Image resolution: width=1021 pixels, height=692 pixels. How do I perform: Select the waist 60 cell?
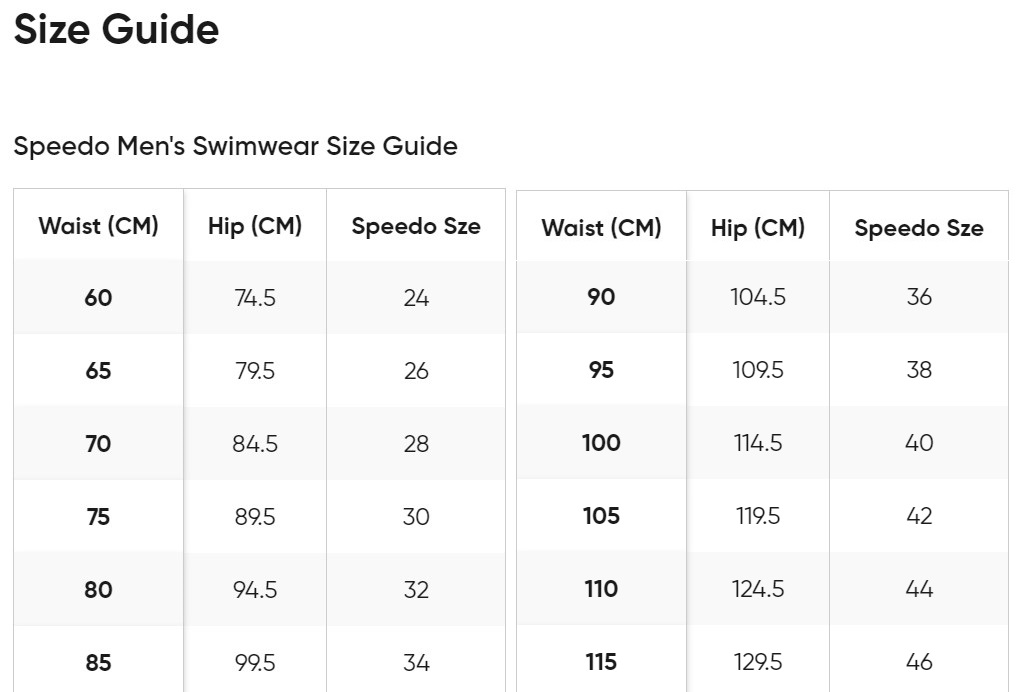98,298
